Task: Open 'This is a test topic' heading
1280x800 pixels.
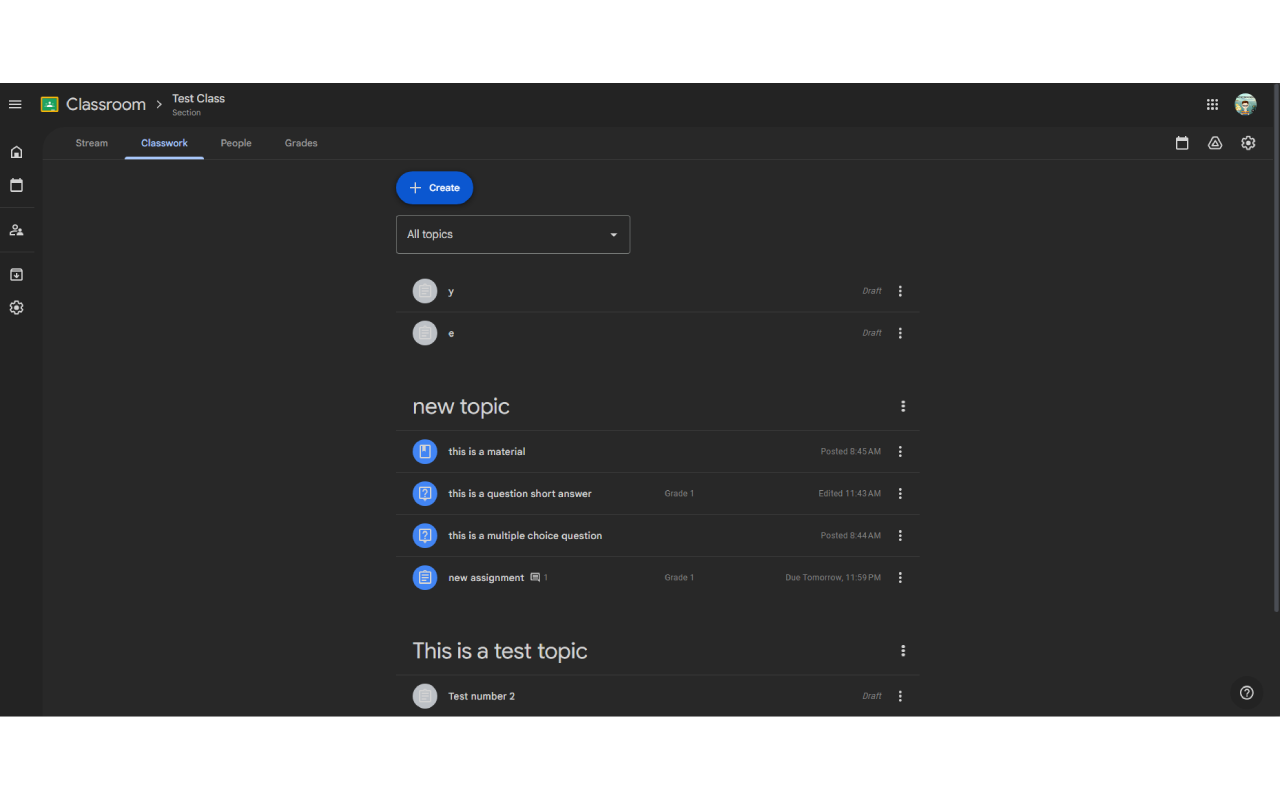Action: pyautogui.click(x=500, y=651)
